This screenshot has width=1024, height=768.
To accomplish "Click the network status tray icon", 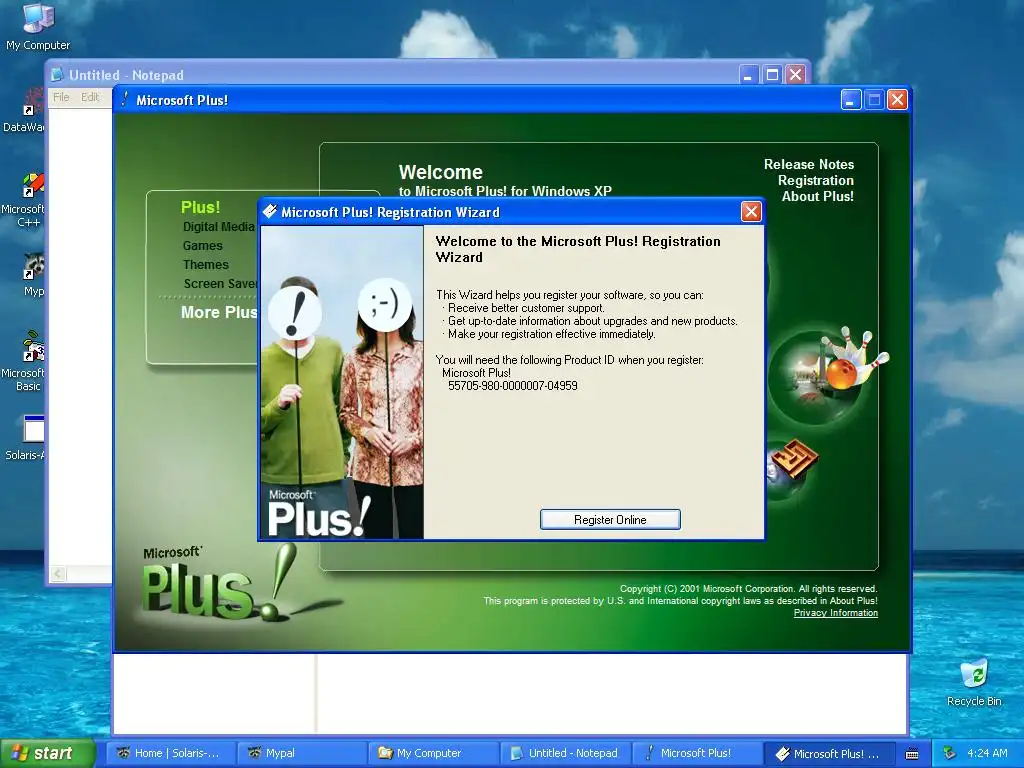I will 950,753.
